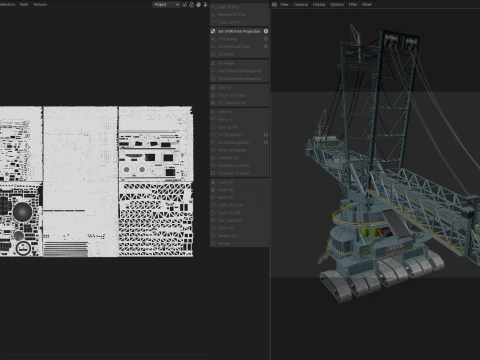Click the Align UV Islands button

(239, 150)
